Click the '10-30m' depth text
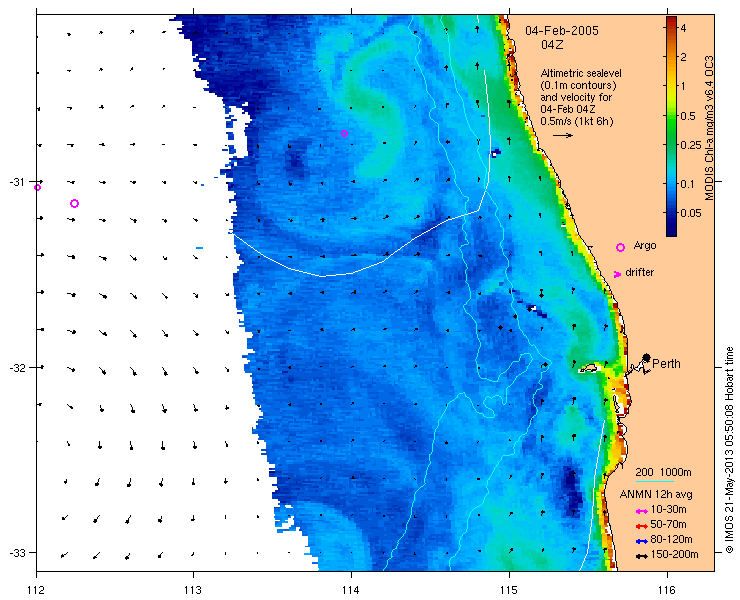Image resolution: width=740 pixels, height=600 pixels. pyautogui.click(x=668, y=510)
